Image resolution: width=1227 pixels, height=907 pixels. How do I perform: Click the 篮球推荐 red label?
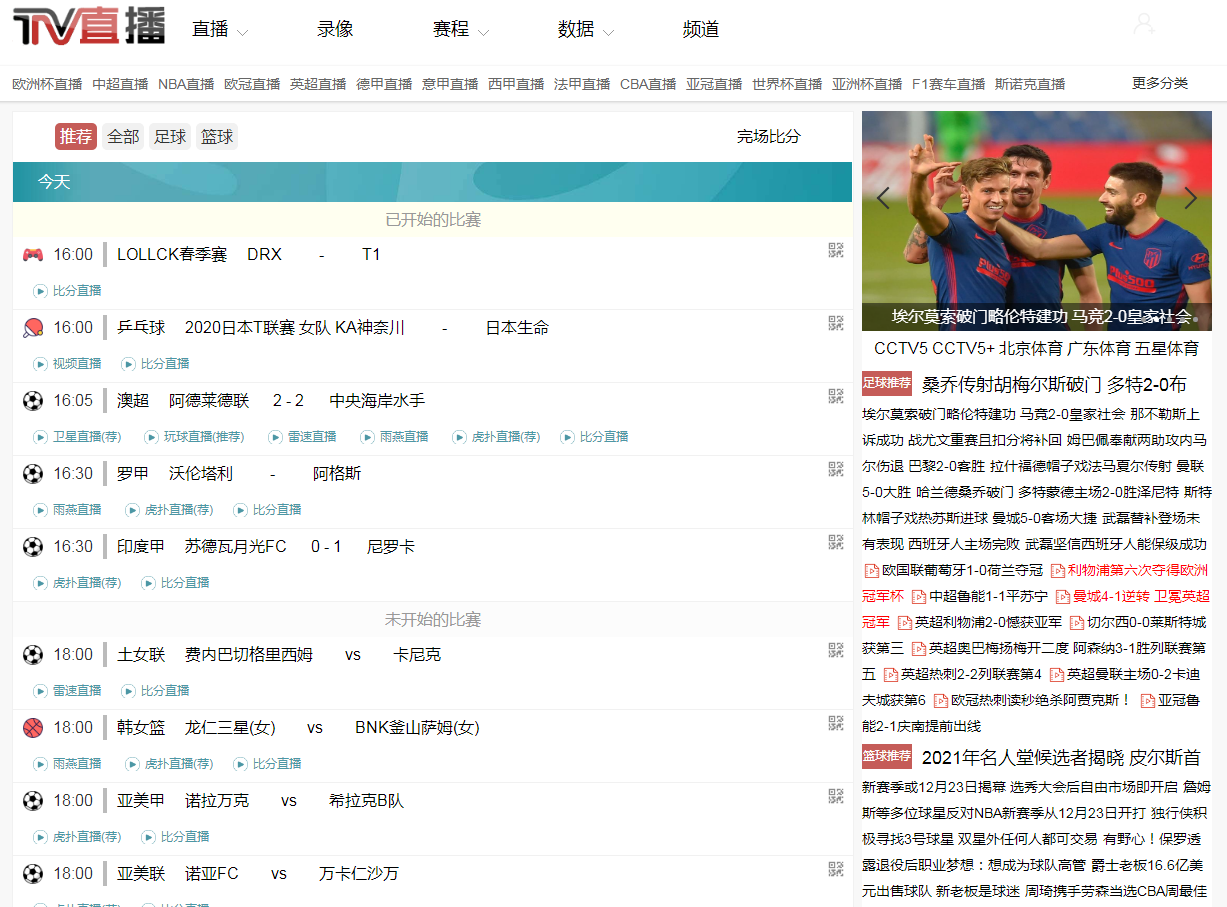point(887,756)
